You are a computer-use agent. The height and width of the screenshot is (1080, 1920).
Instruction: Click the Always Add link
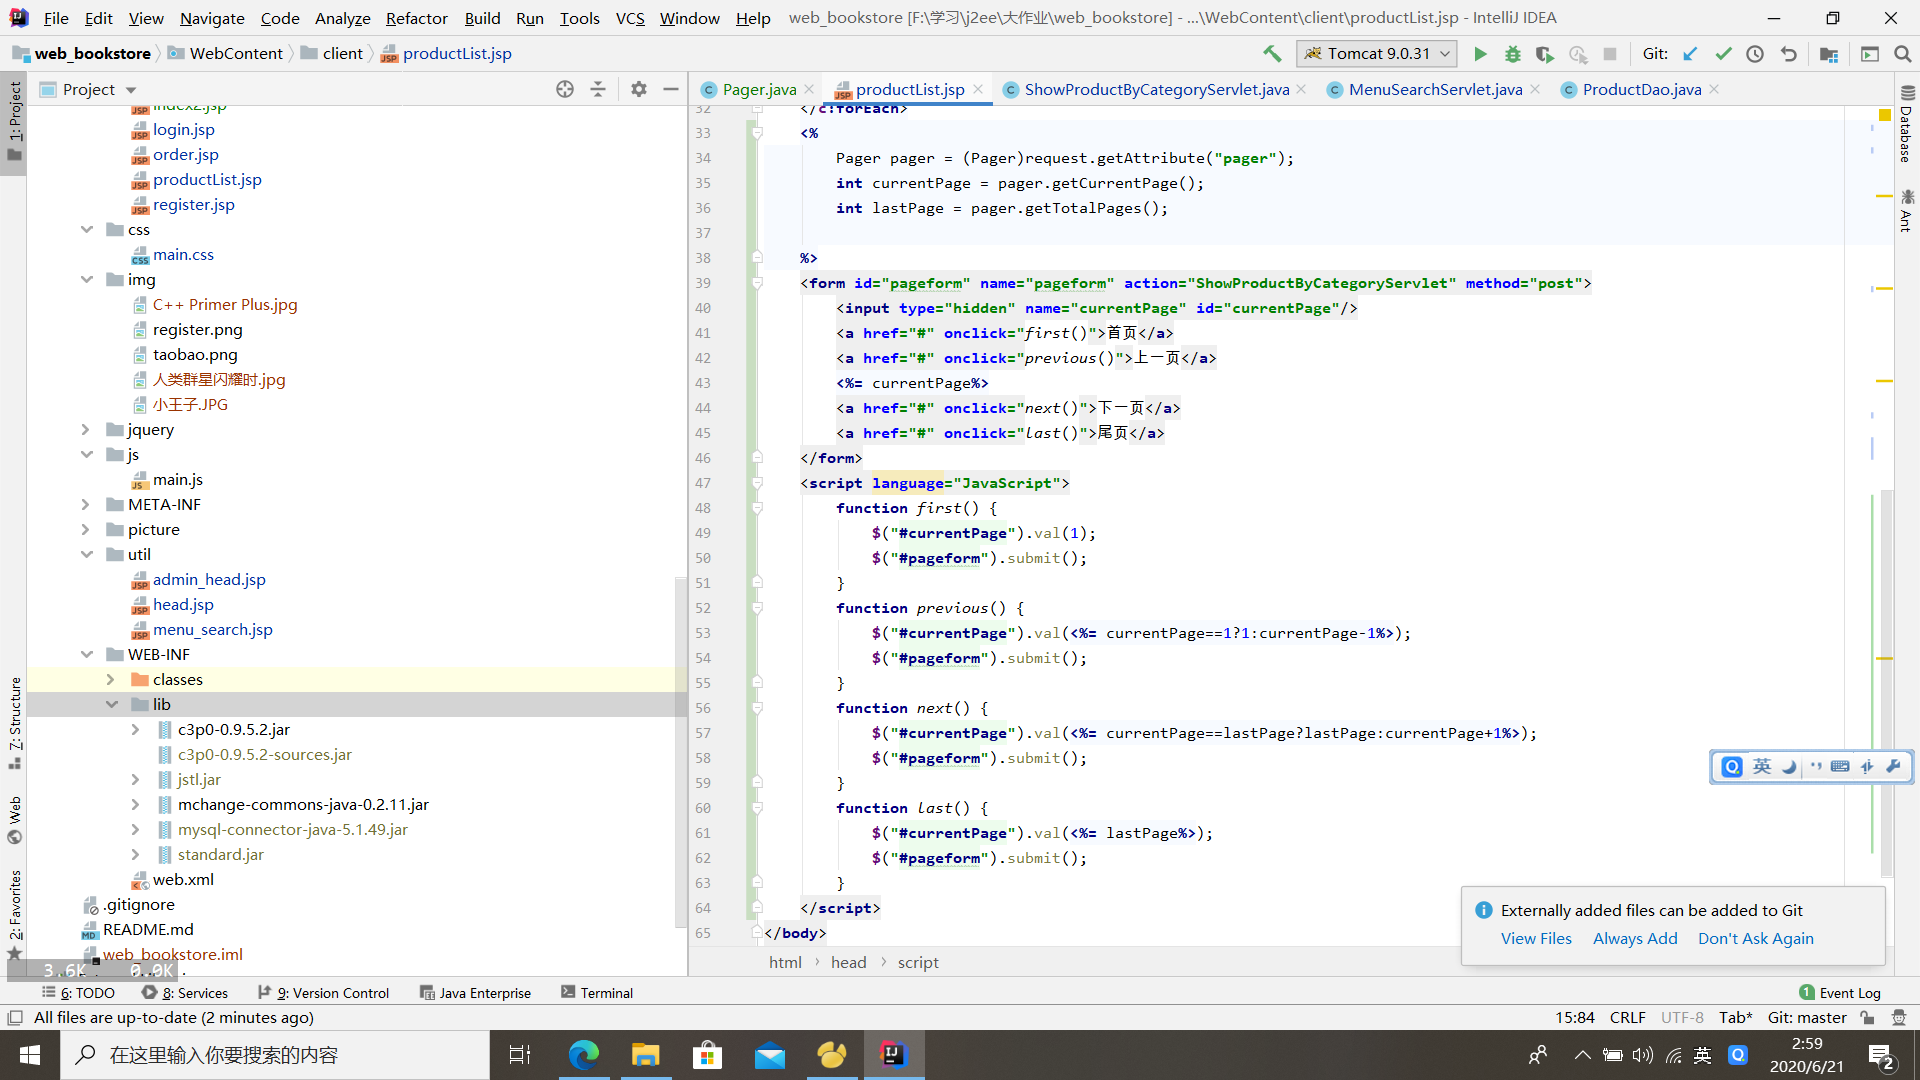tap(1635, 938)
